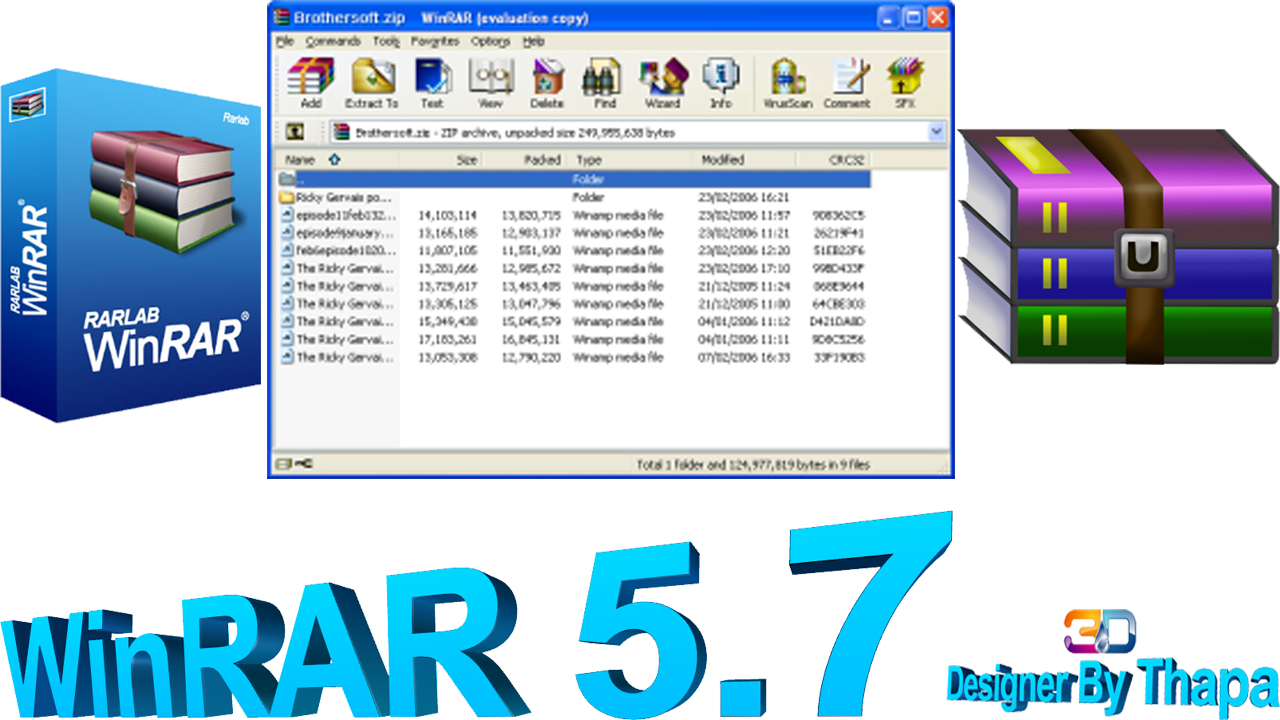
Task: Select The Ricky Gervai... file modified 17:10
Action: 346,268
